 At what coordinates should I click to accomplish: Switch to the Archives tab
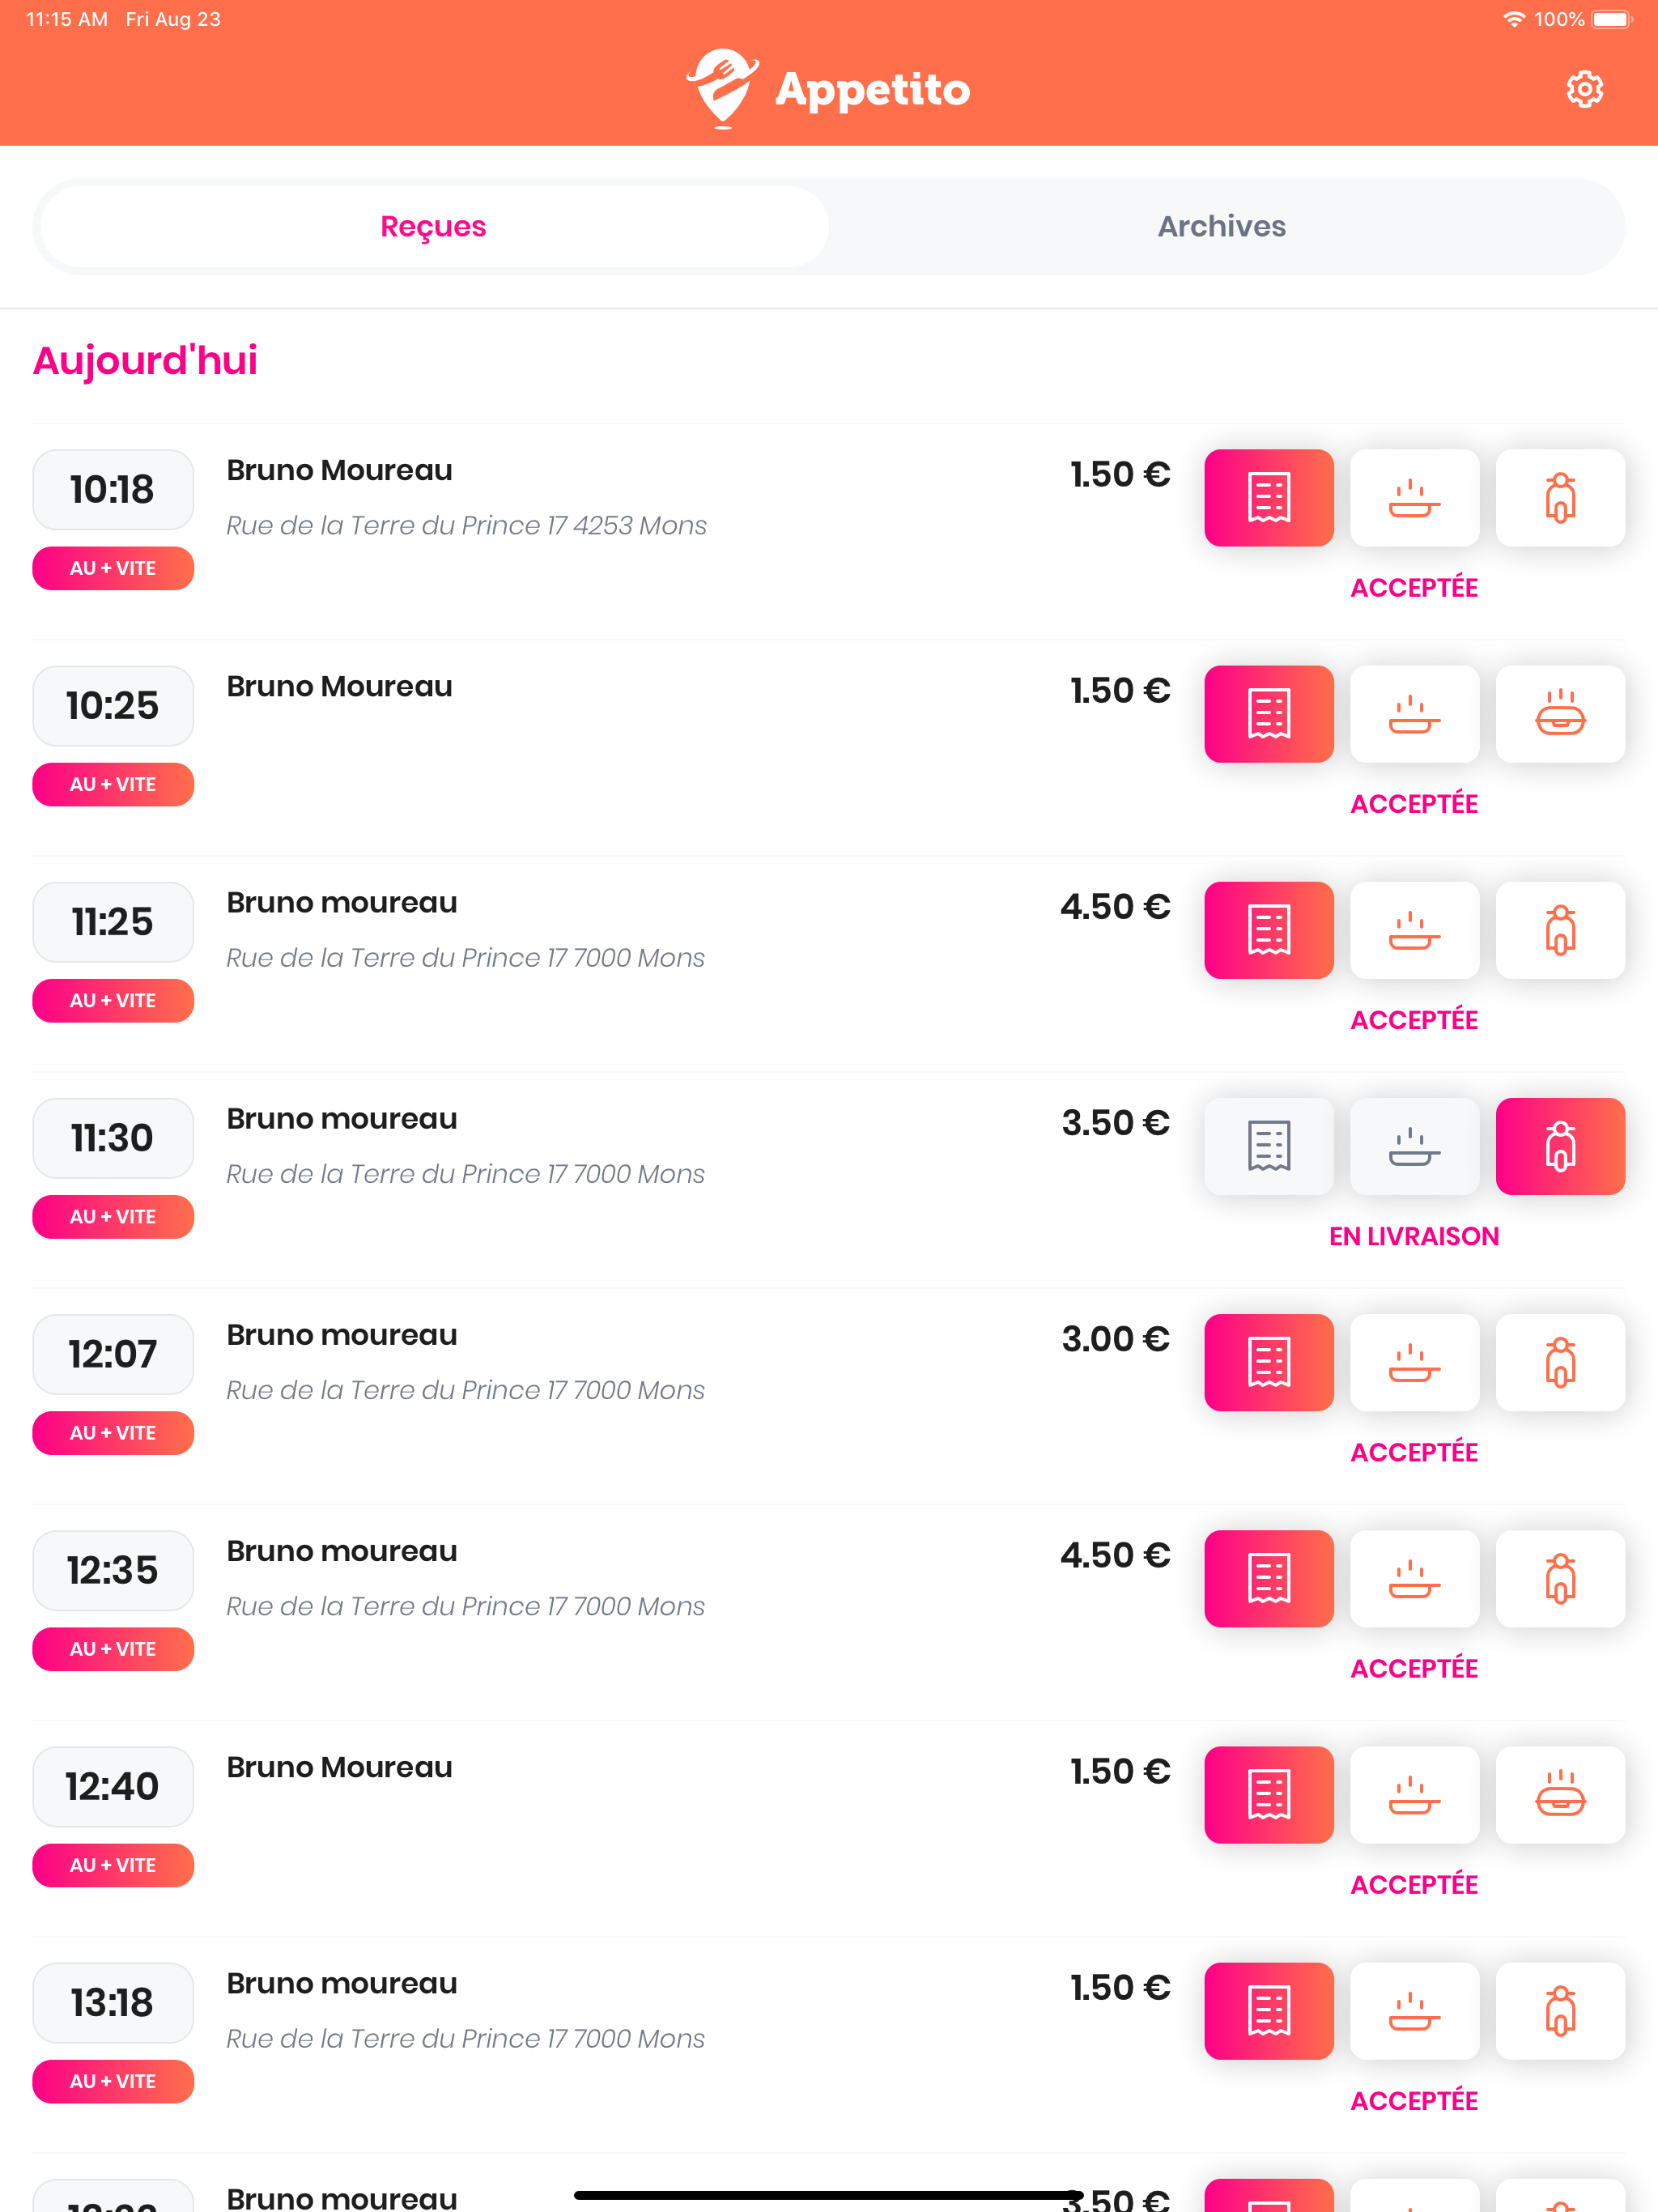point(1221,227)
